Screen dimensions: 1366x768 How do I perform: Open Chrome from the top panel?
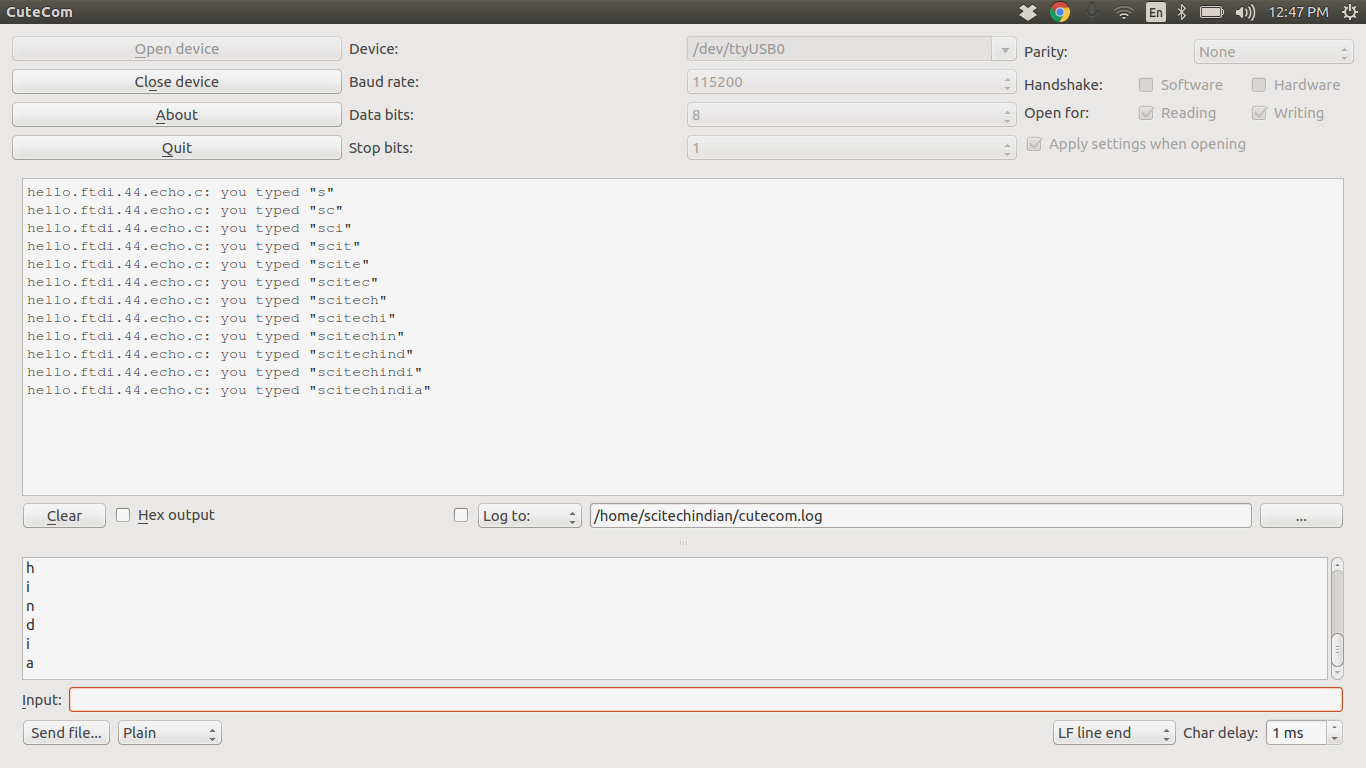pyautogui.click(x=1060, y=12)
